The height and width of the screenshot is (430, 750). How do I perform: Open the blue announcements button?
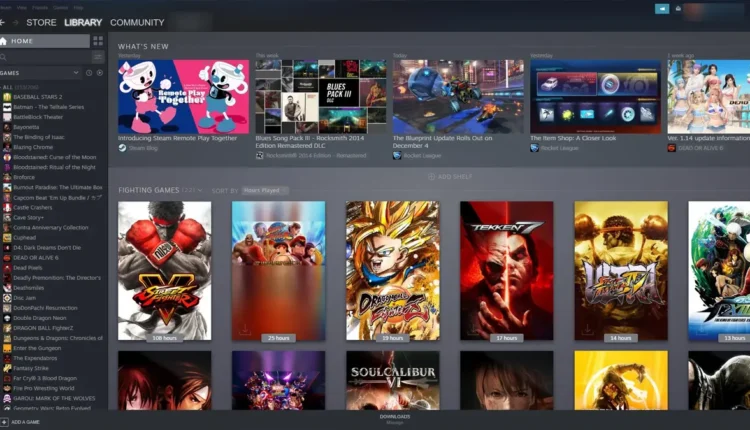pos(662,9)
